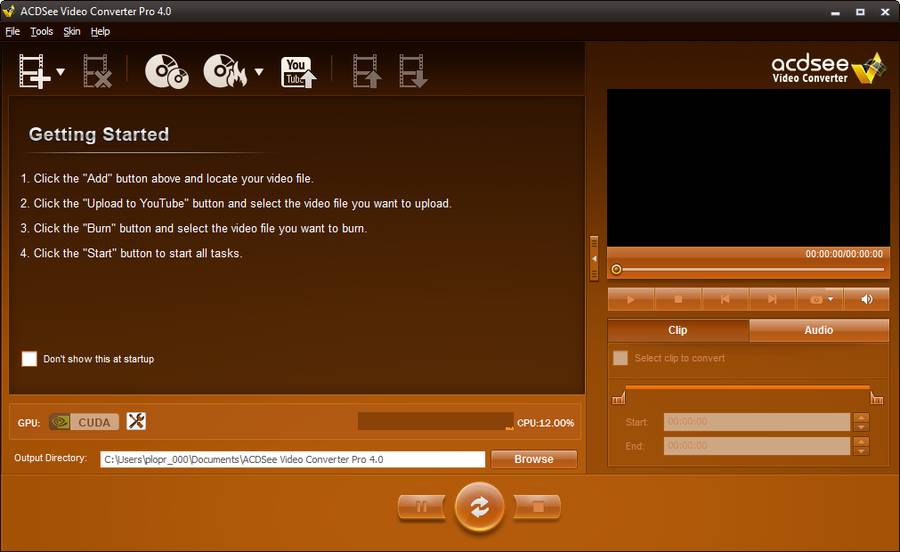900x552 pixels.
Task: Click the preview Stop button
Action: (678, 300)
